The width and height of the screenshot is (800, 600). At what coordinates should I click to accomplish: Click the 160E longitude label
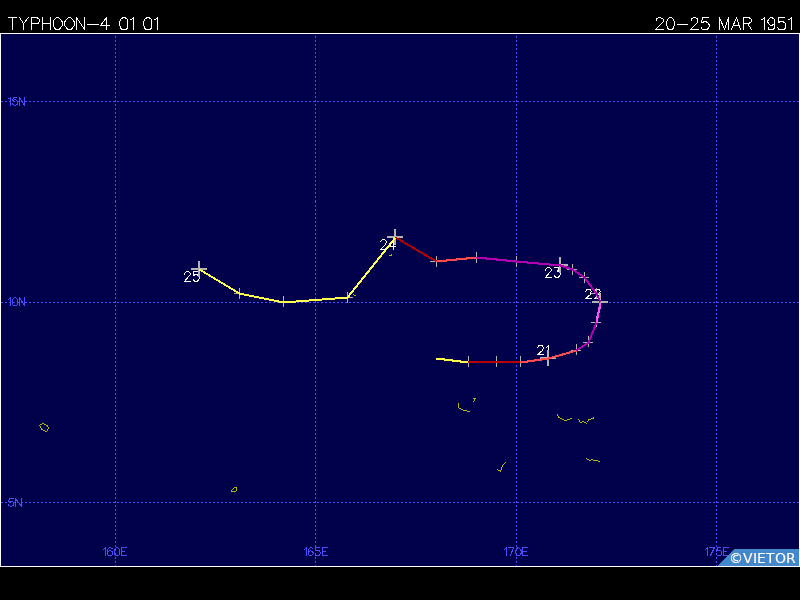[115, 552]
